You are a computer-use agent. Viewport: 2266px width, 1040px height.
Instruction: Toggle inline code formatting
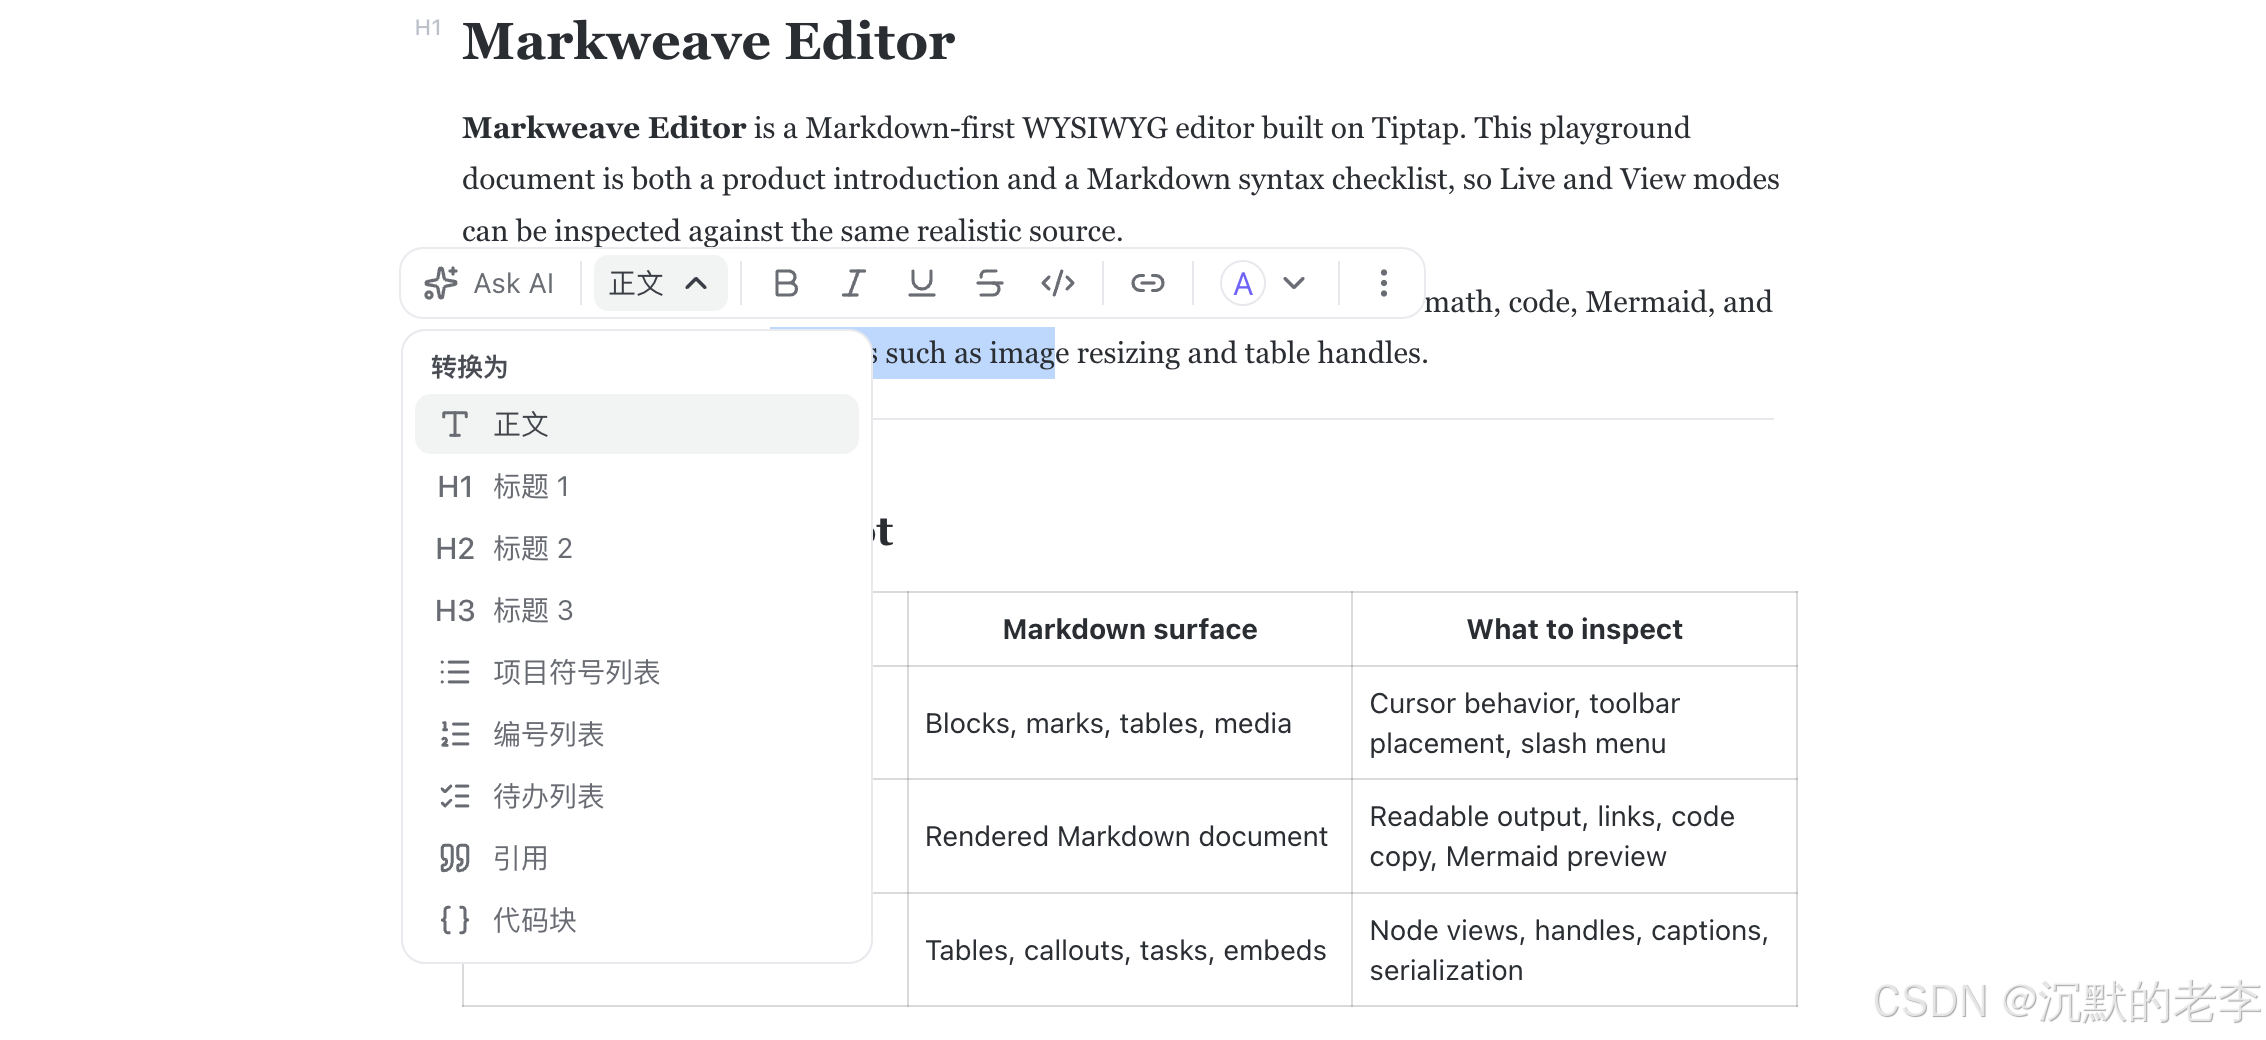[1058, 284]
